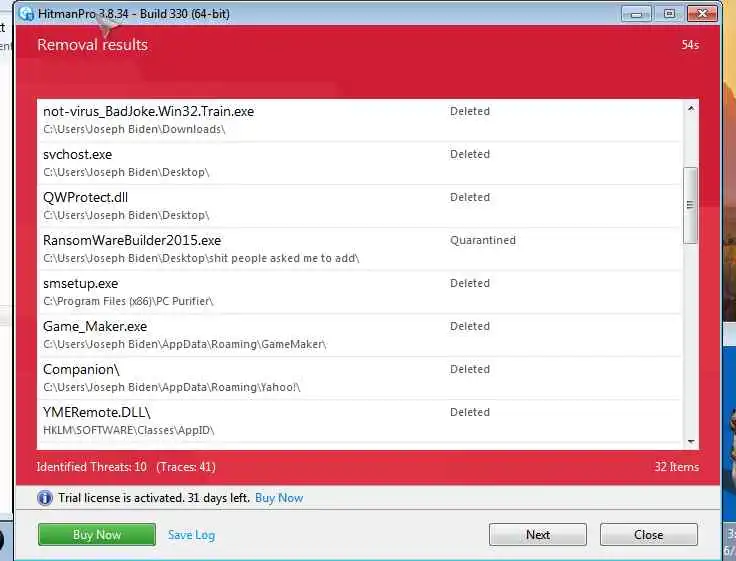Click the 32 Items count
This screenshot has height=561, width=736.
[676, 467]
